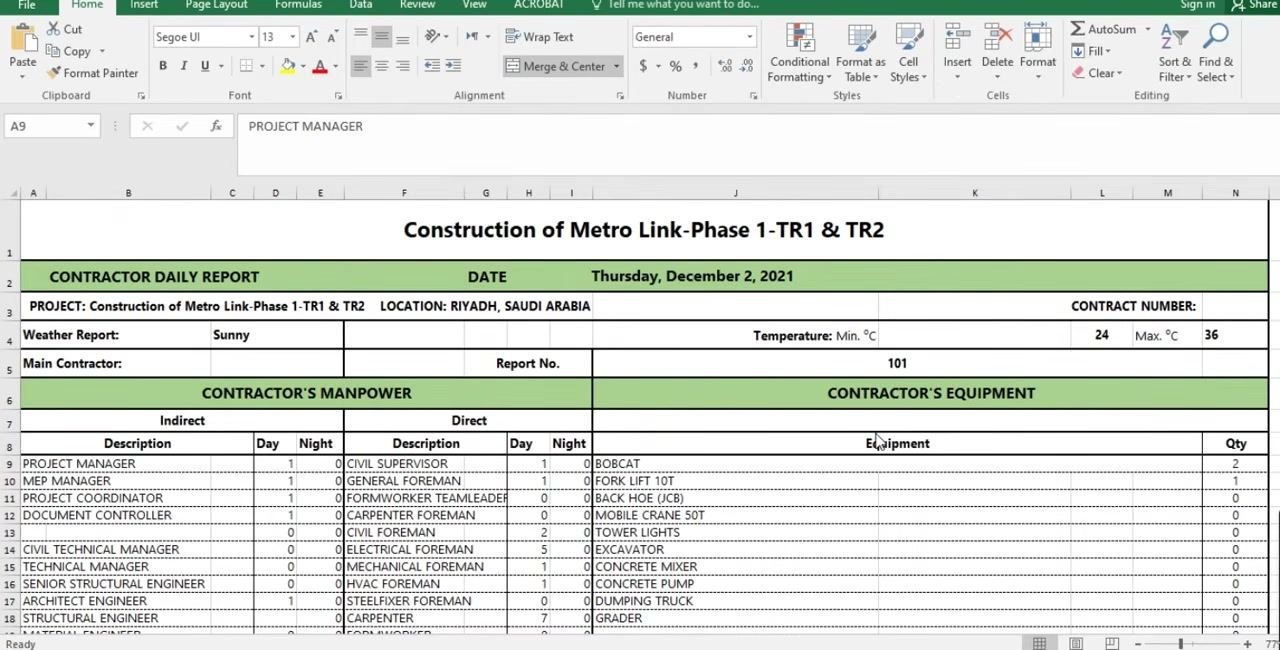Image resolution: width=1280 pixels, height=650 pixels.
Task: Switch to the Page Layout ribbon tab
Action: pos(216,5)
